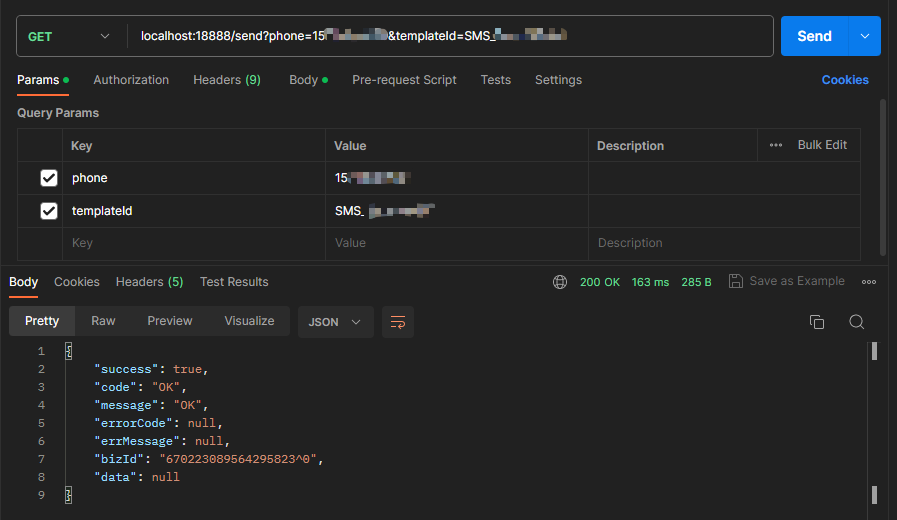Click the "errorCode" key in response
Screen dimensions: 897x520
tap(133, 423)
